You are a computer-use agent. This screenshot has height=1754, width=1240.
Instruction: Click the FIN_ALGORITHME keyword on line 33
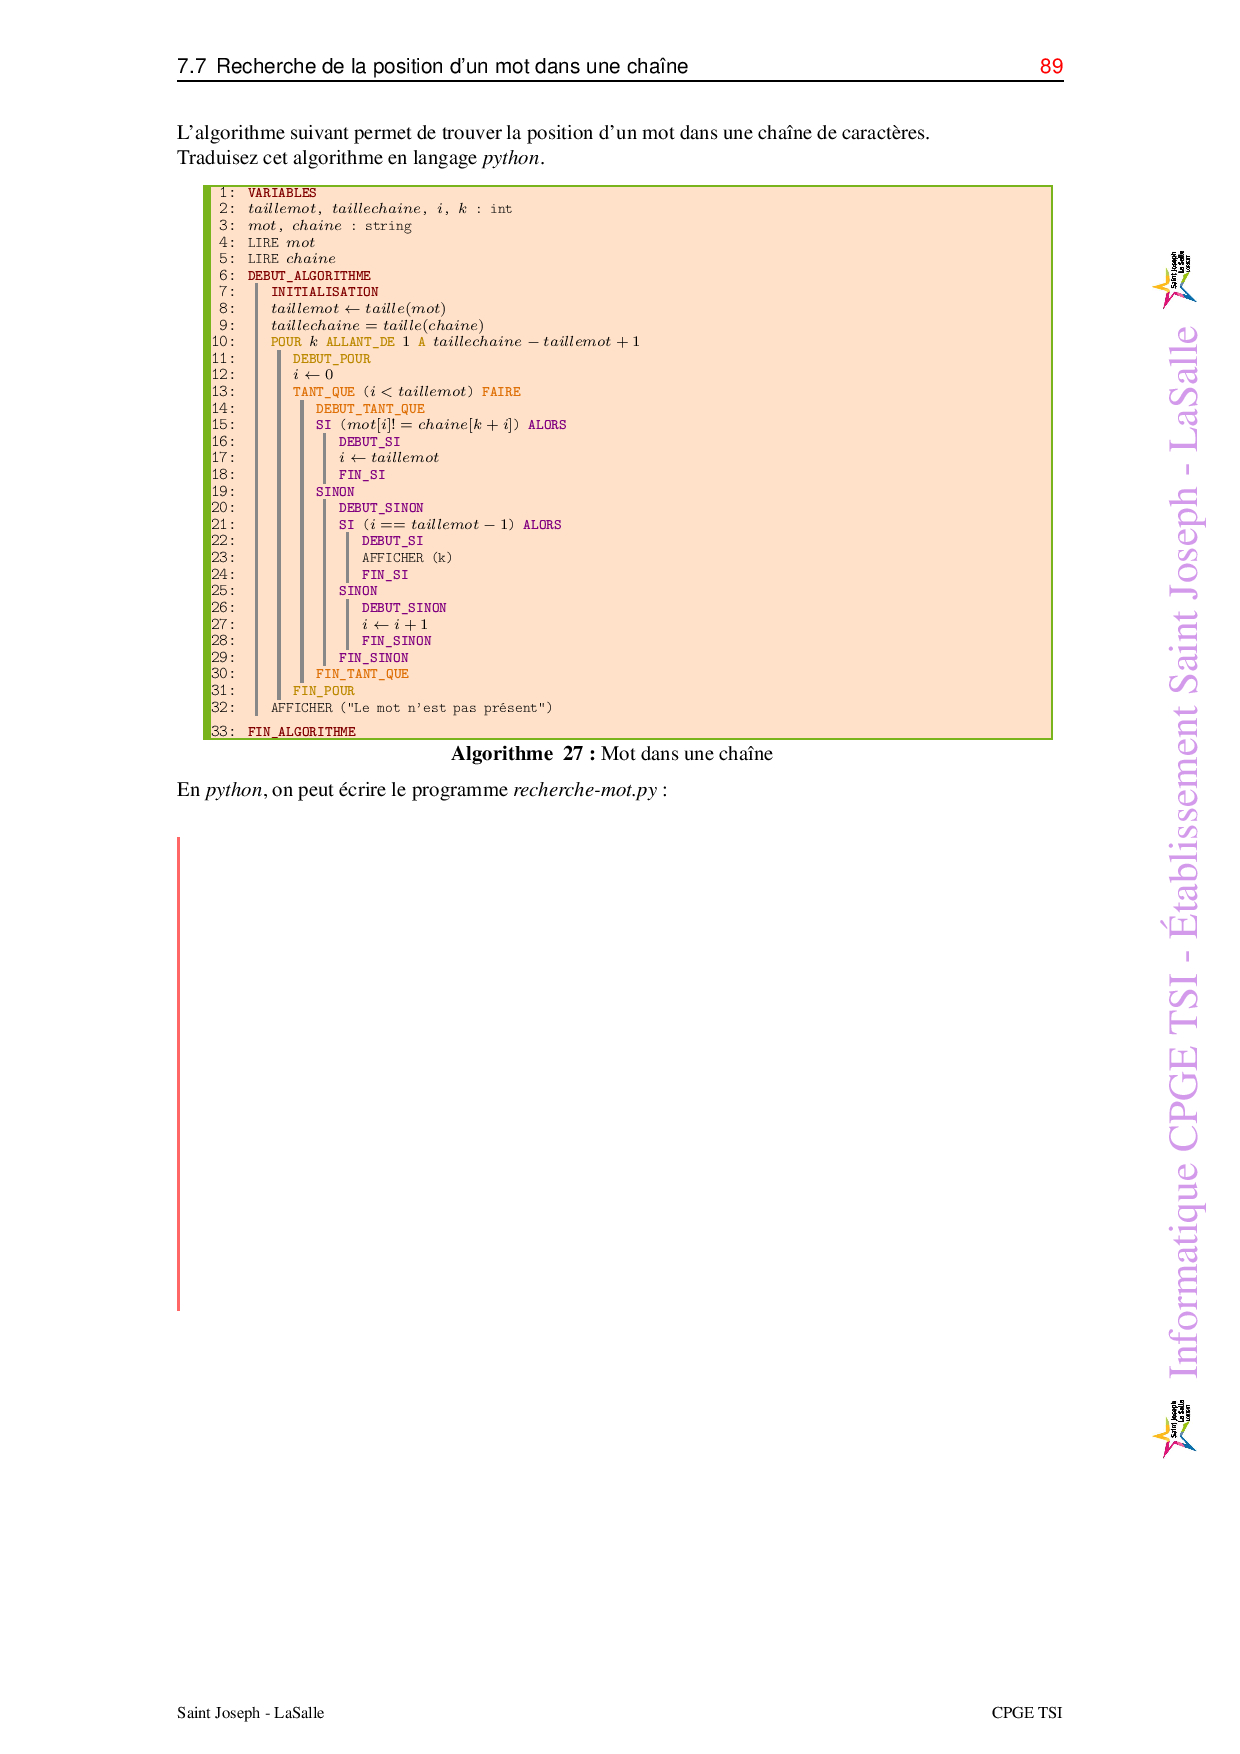tap(301, 732)
